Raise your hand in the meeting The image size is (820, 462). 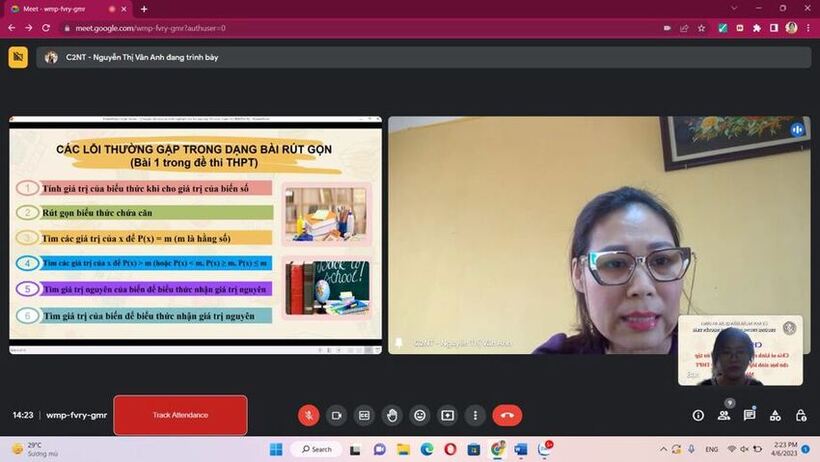(392, 415)
